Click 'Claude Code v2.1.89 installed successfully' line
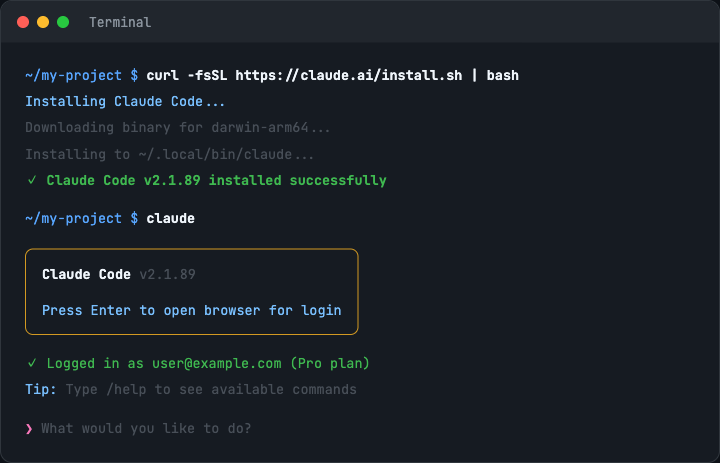Viewport: 720px width, 463px height. [216, 180]
